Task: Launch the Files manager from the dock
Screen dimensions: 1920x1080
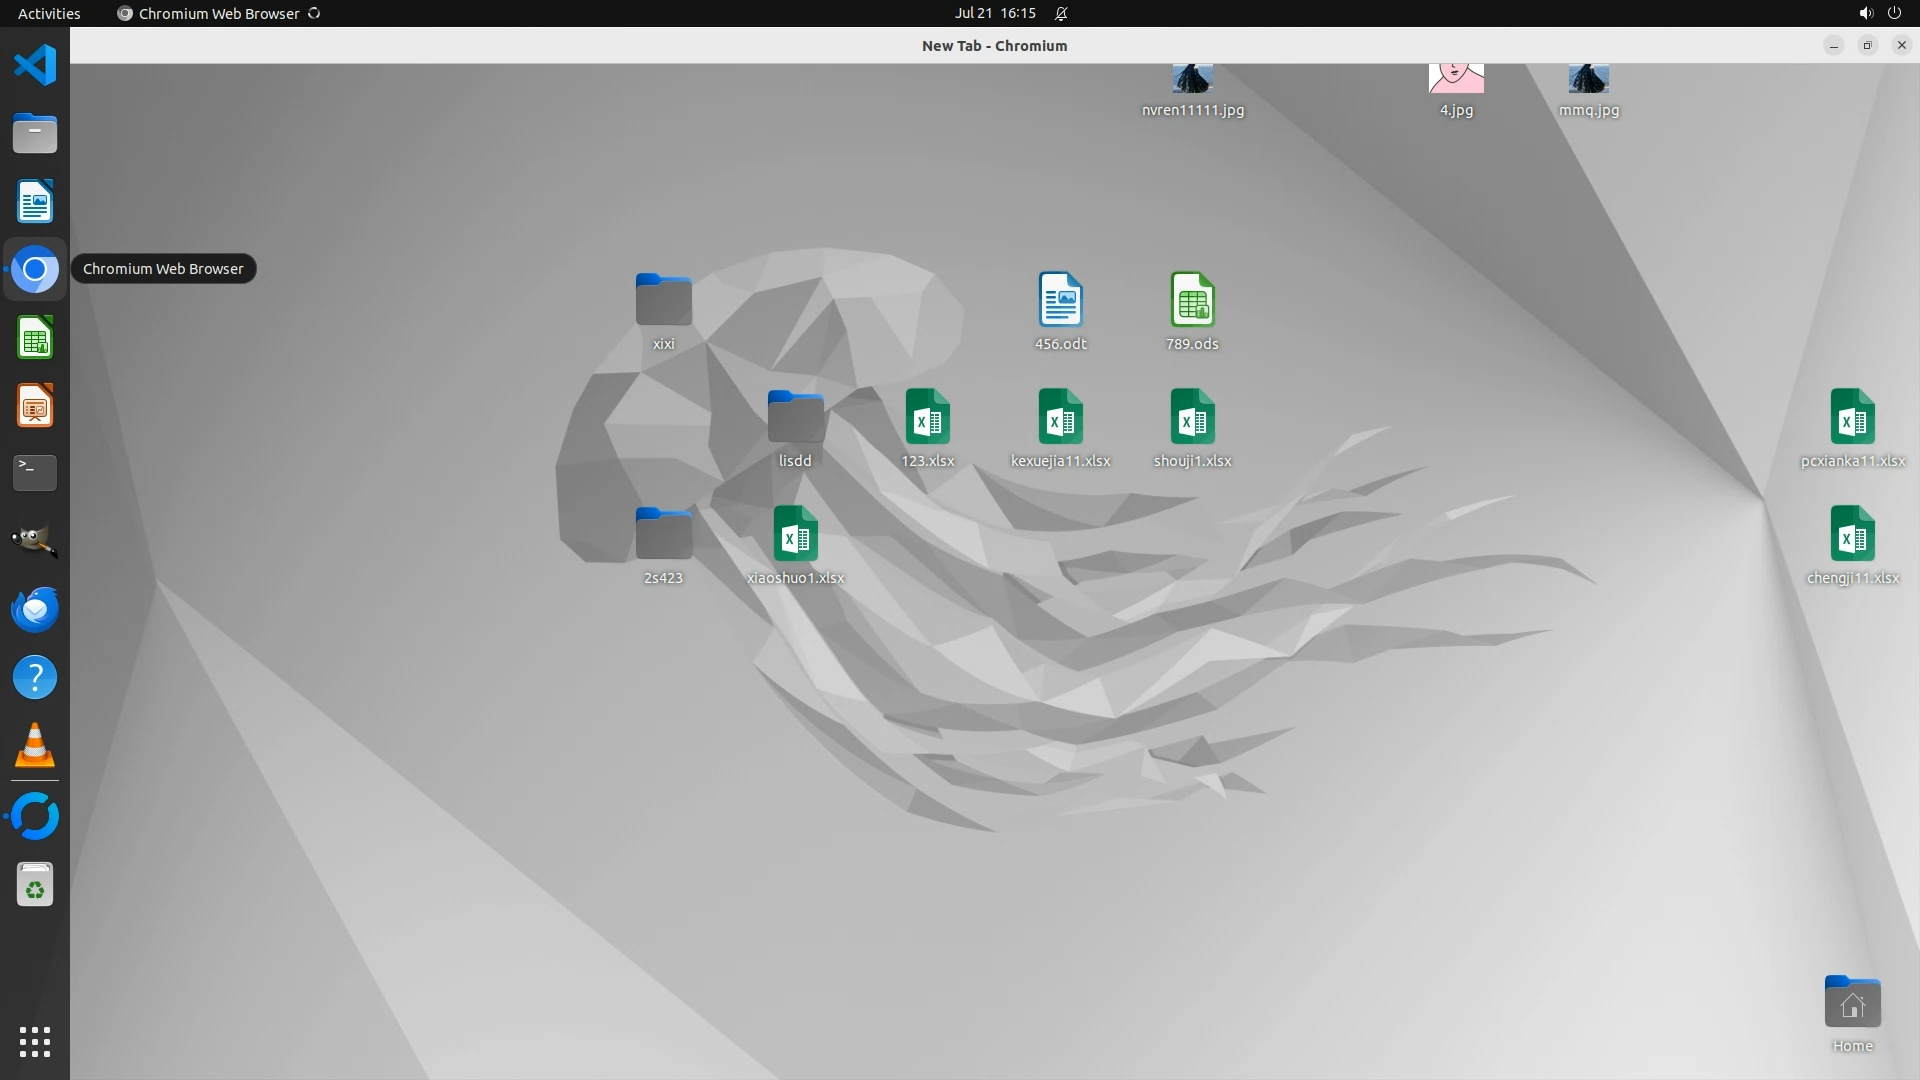Action: pos(35,134)
